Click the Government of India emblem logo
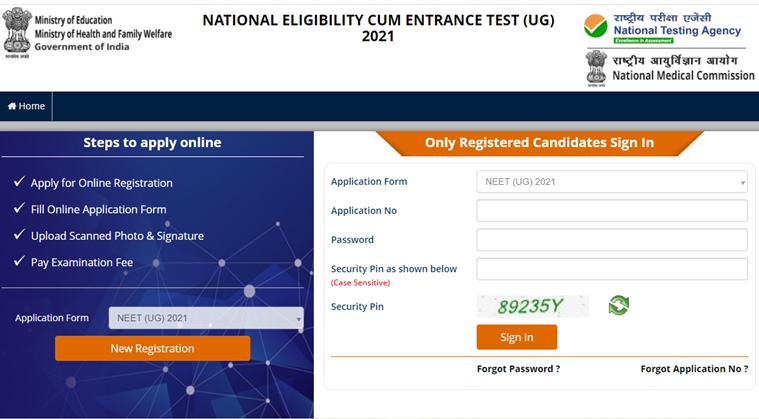Screen dimensions: 759x419 coord(17,32)
